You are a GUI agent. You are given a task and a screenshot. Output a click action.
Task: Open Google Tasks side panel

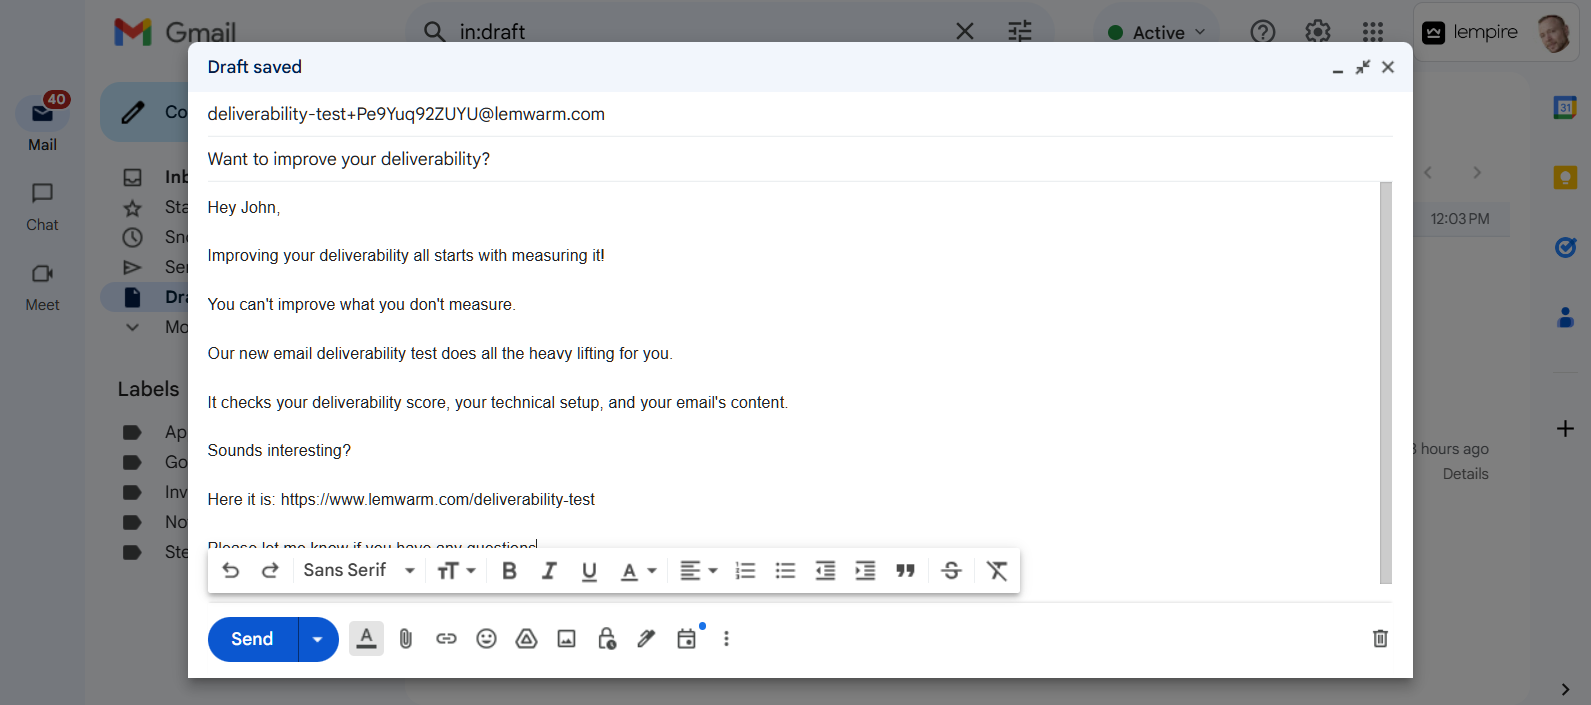click(x=1565, y=247)
